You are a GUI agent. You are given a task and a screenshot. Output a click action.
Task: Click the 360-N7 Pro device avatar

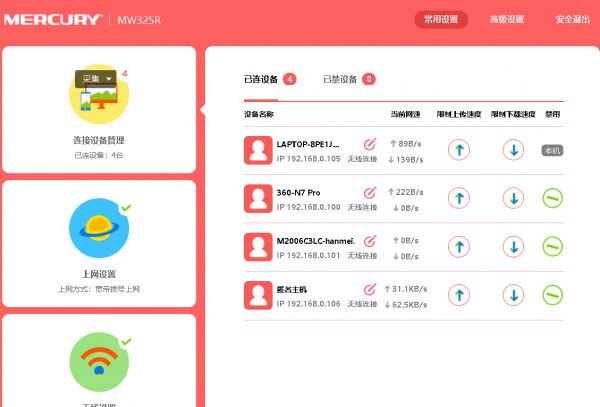(258, 199)
